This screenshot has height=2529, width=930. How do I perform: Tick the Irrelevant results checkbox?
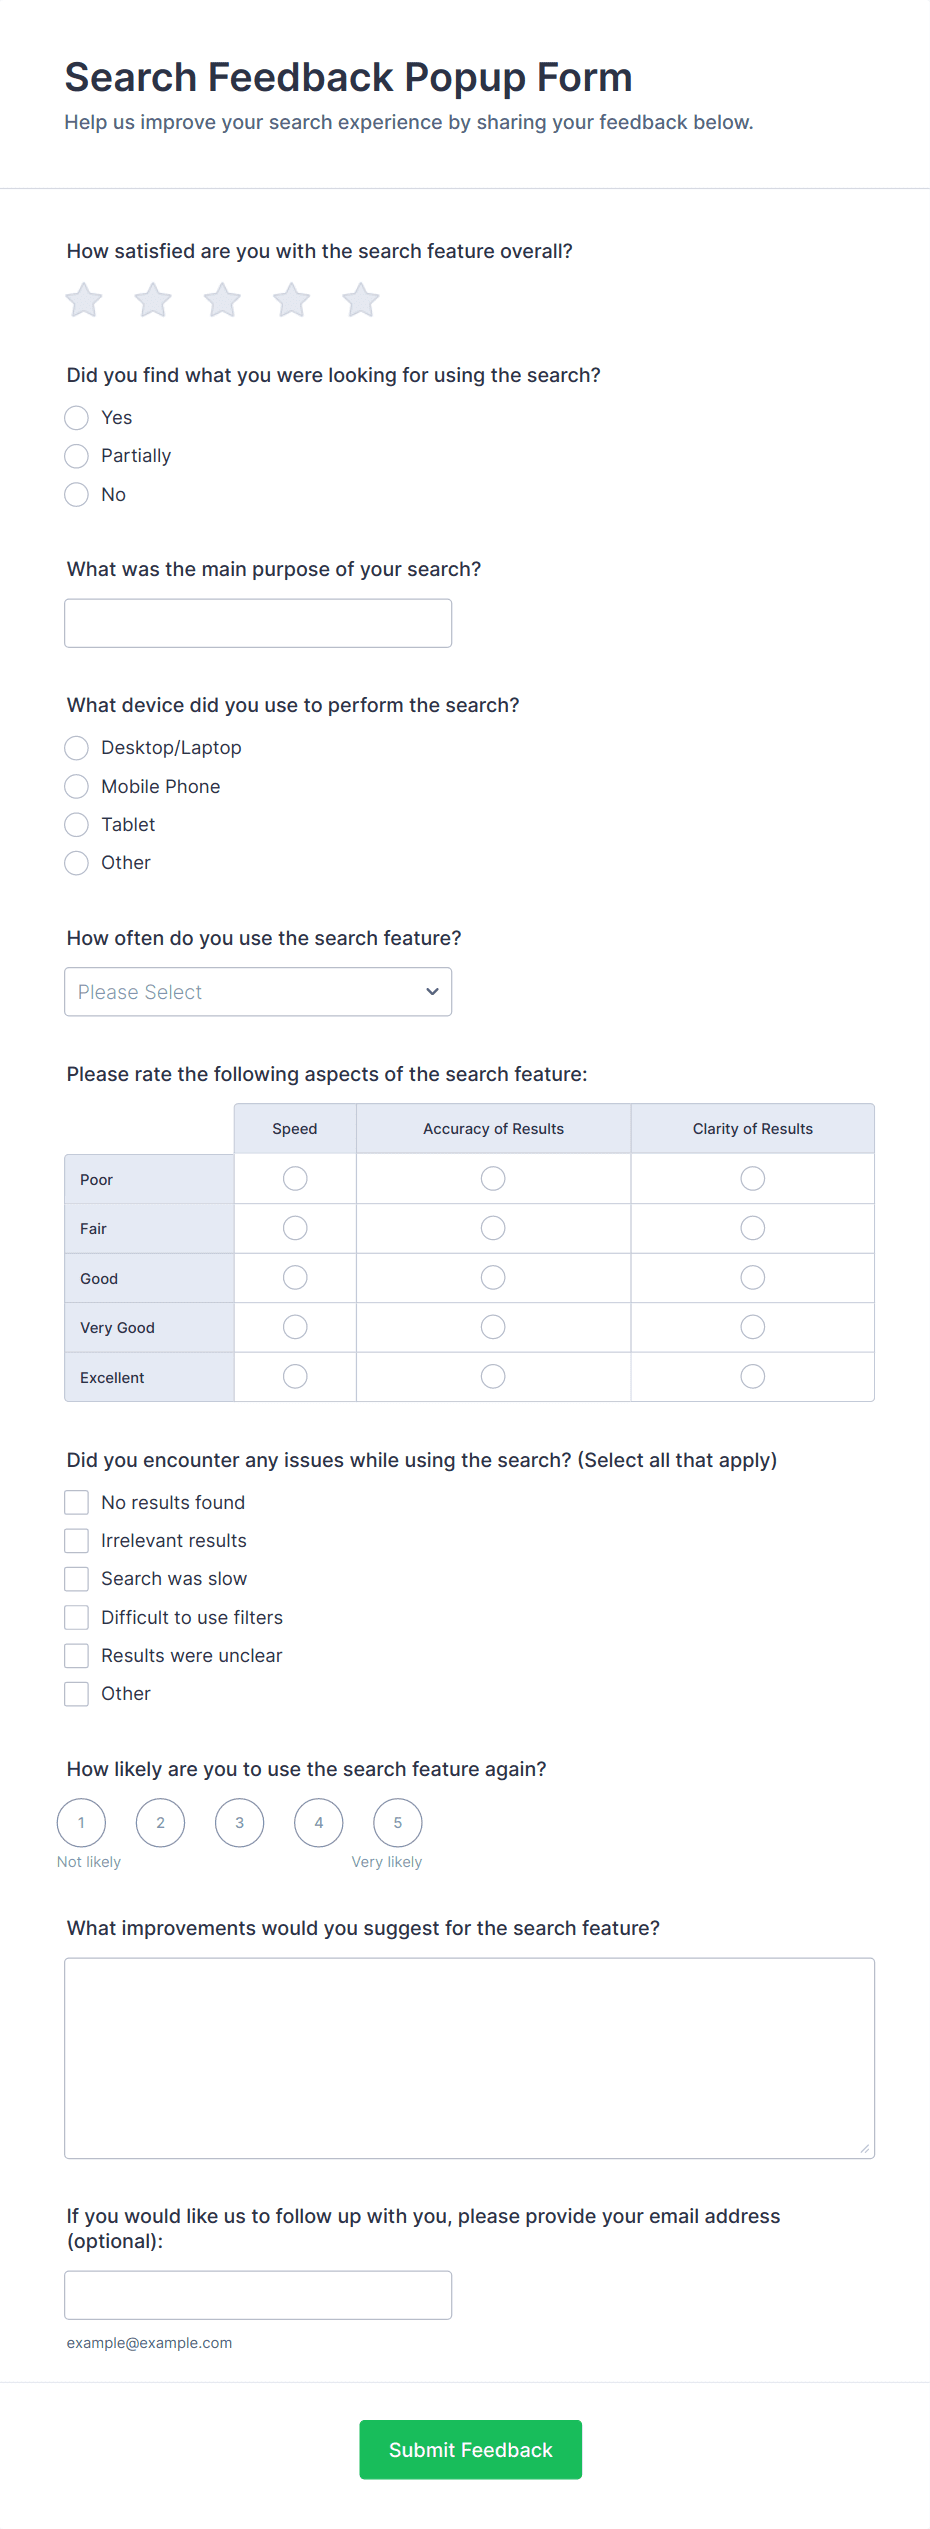pyautogui.click(x=77, y=1541)
